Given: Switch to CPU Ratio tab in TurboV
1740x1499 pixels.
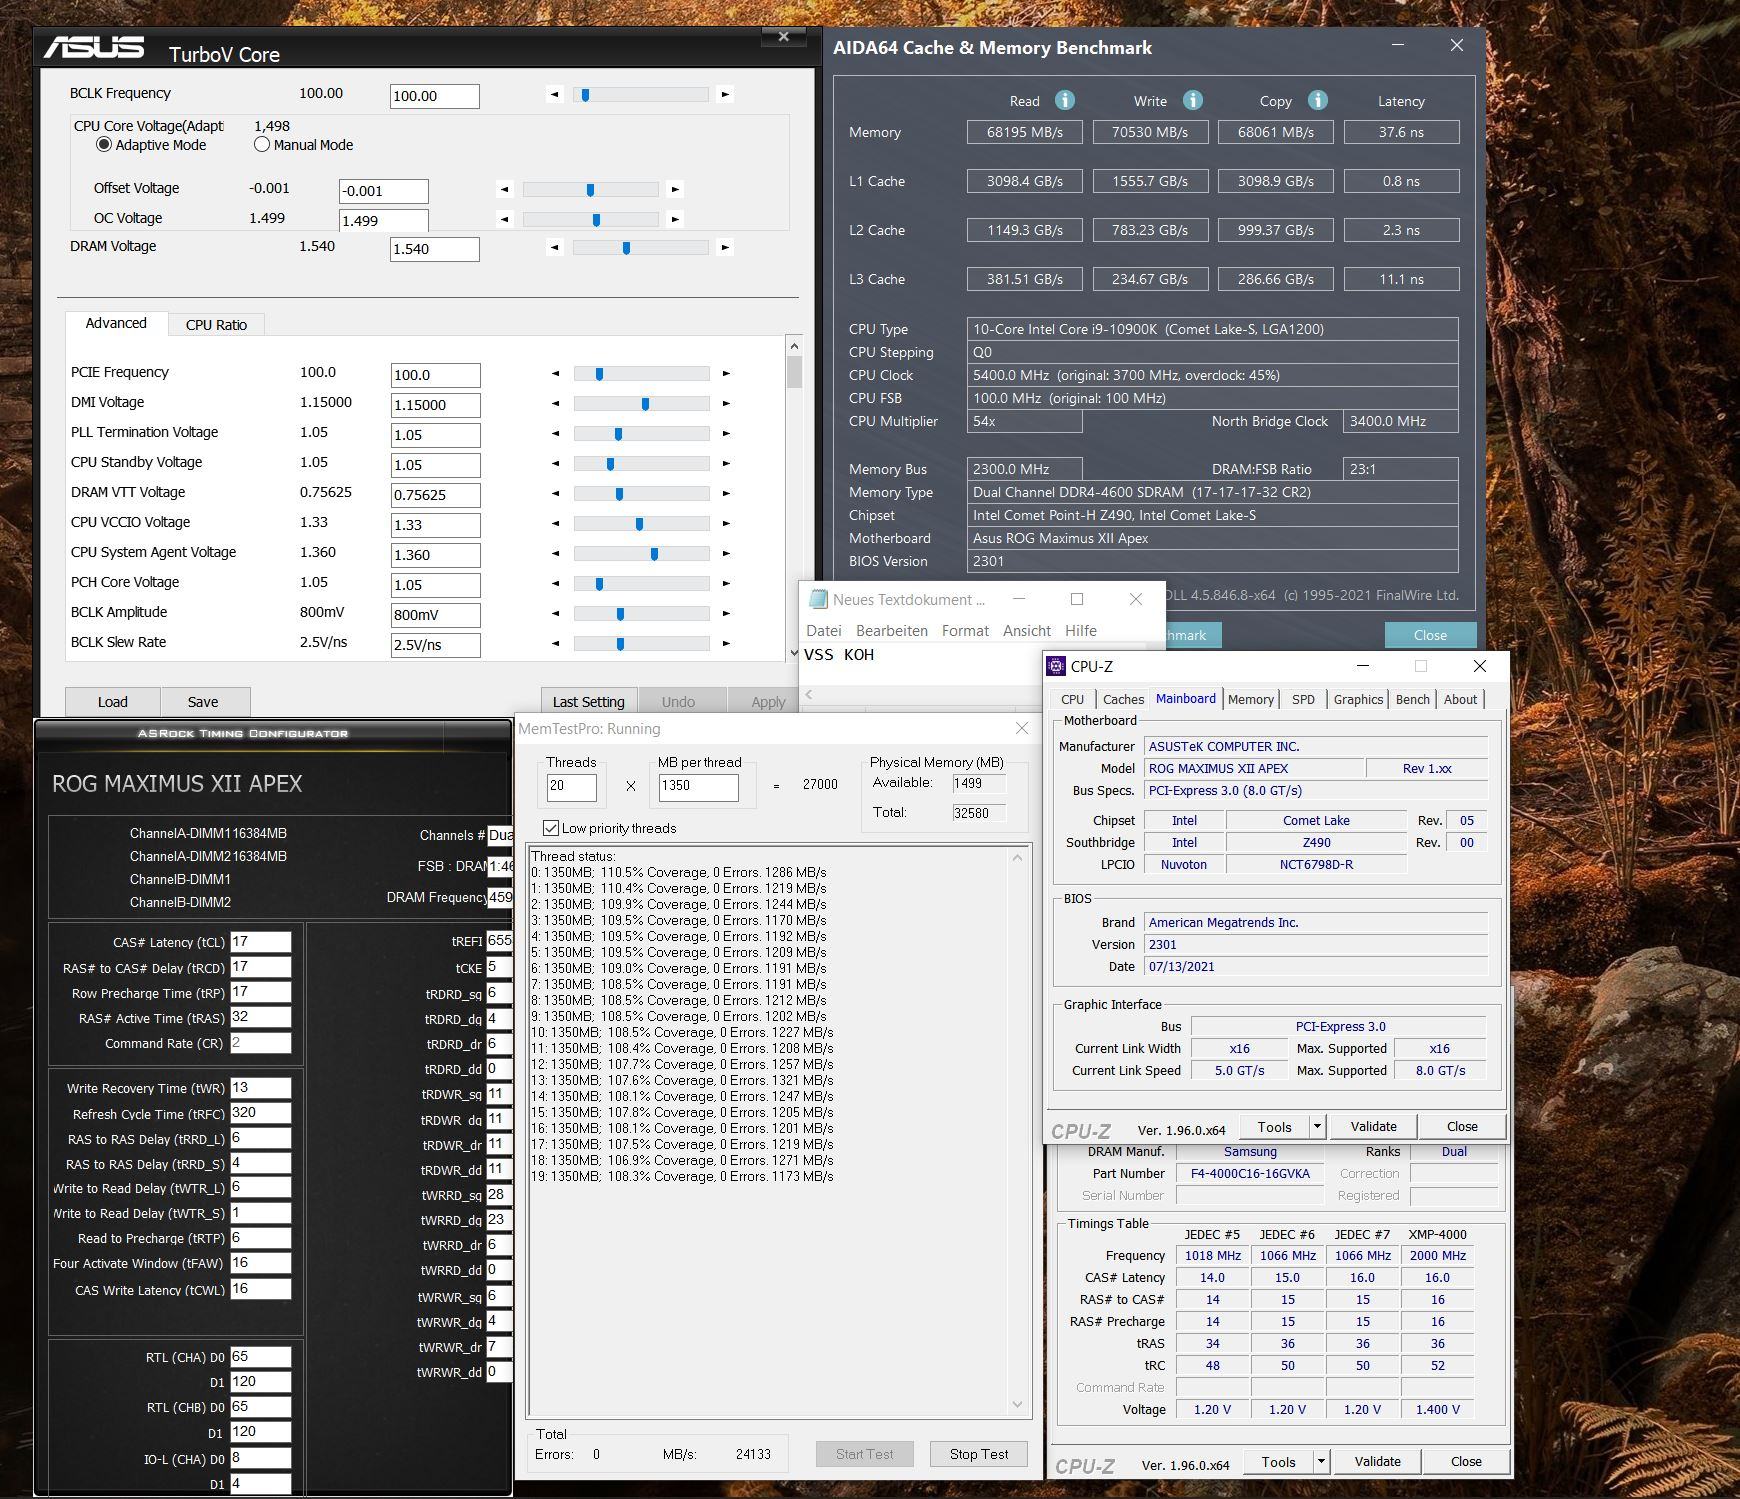Looking at the screenshot, I should point(216,325).
